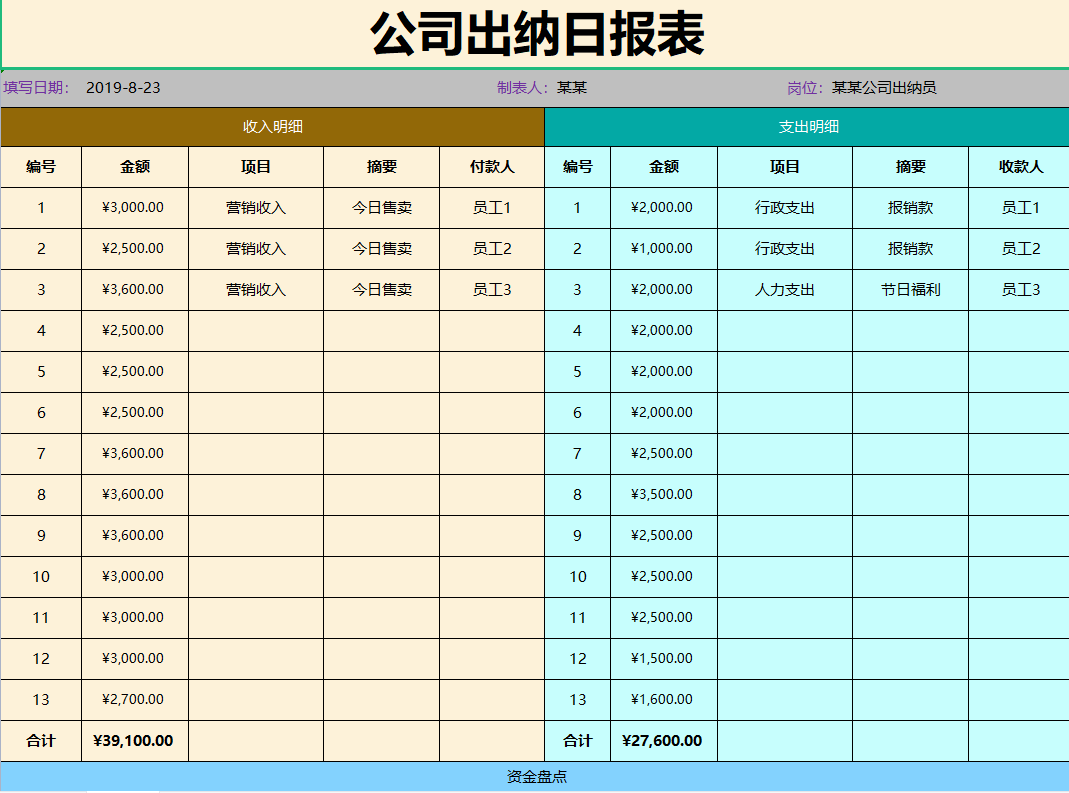Viewport: 1069px width, 793px height.
Task: Select the 岗位 field showing 某某公司出纳员
Action: 875,88
